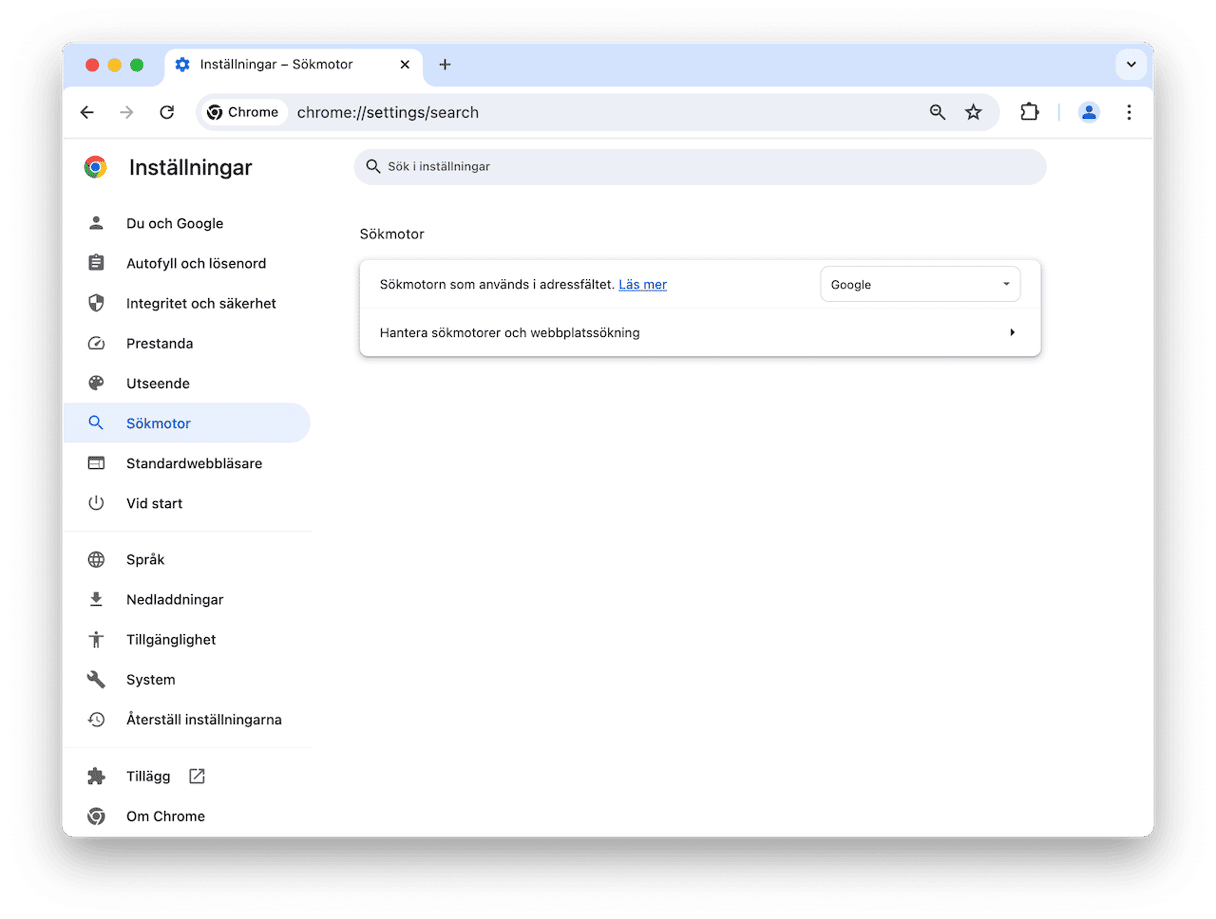Open the Om Chrome page

point(165,816)
